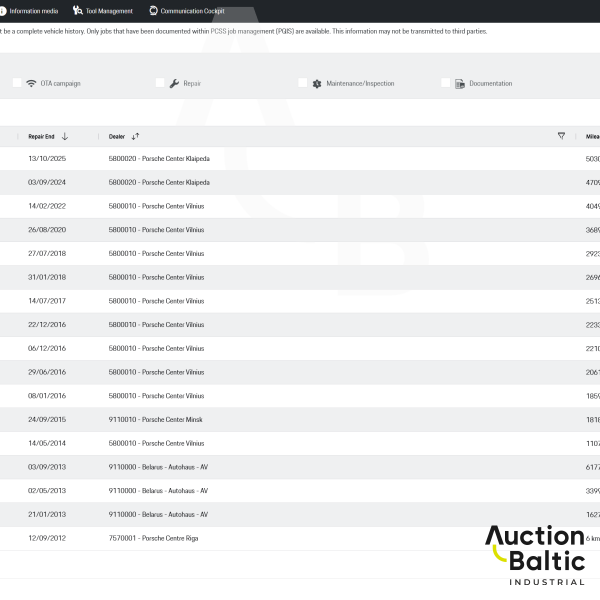Select the 27/07/2018 repair date

point(47,253)
